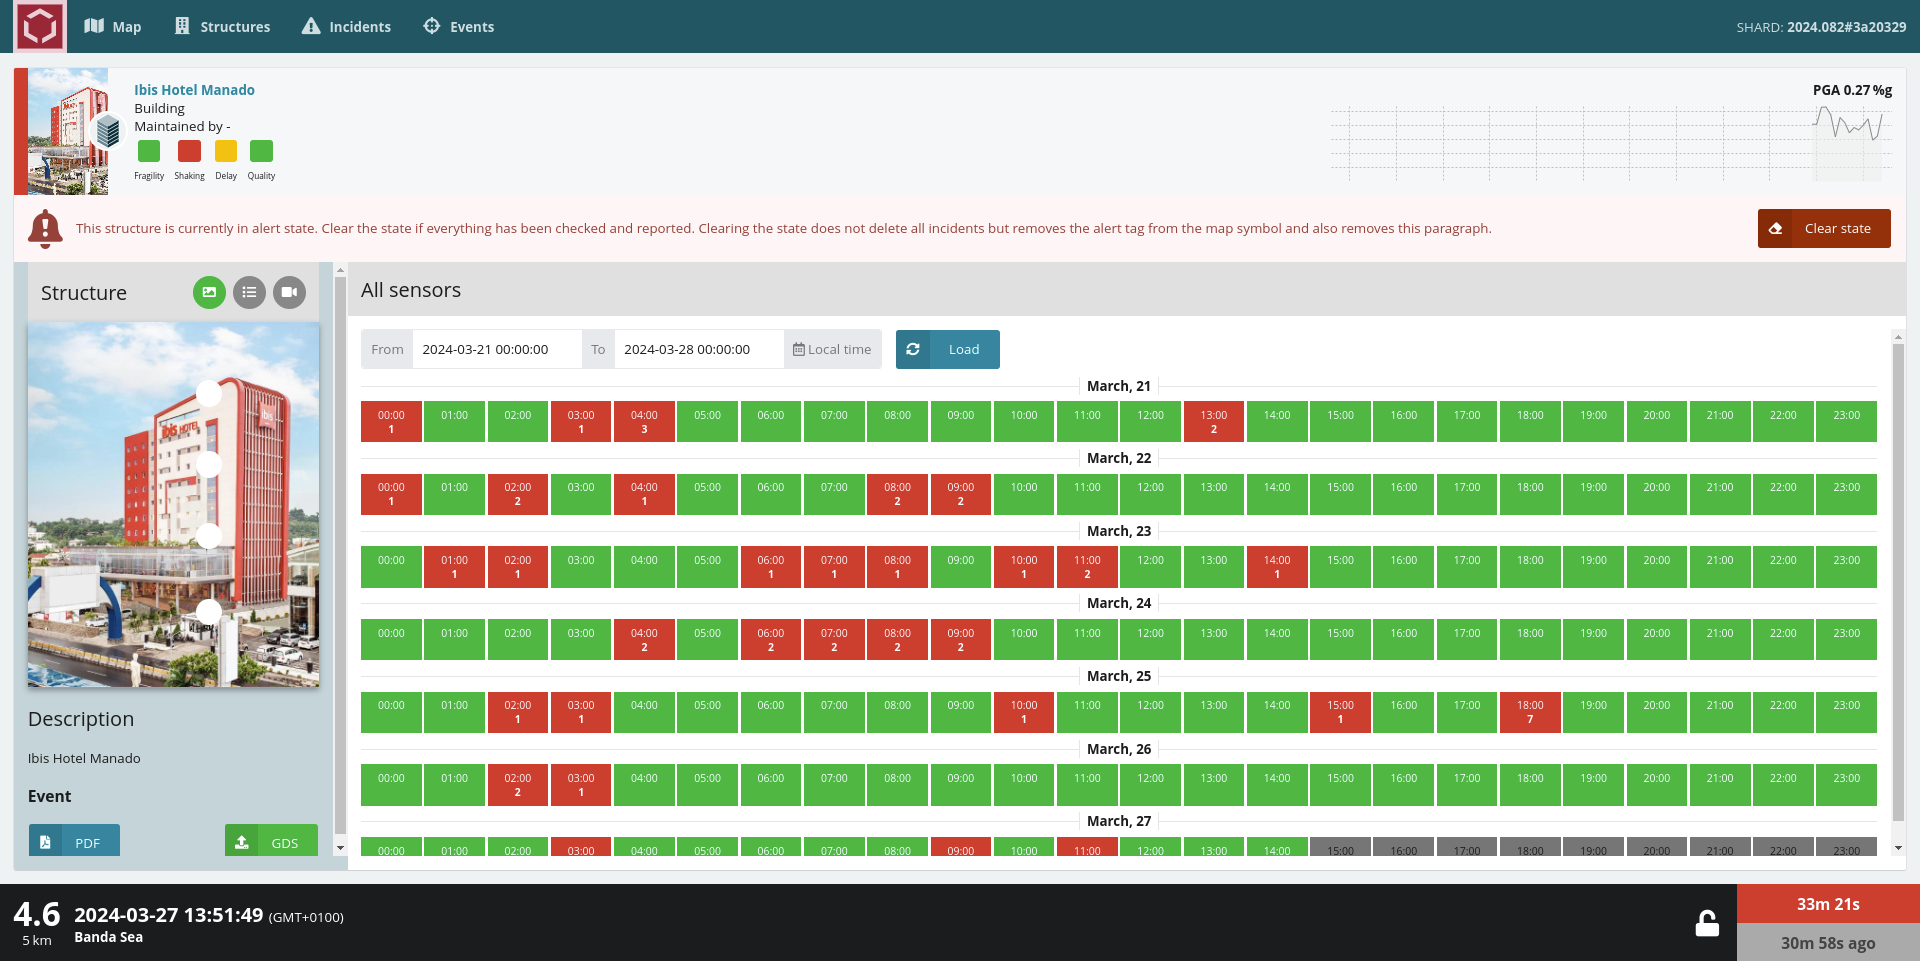Click the GDS upload button
The image size is (1920, 961).
(271, 841)
